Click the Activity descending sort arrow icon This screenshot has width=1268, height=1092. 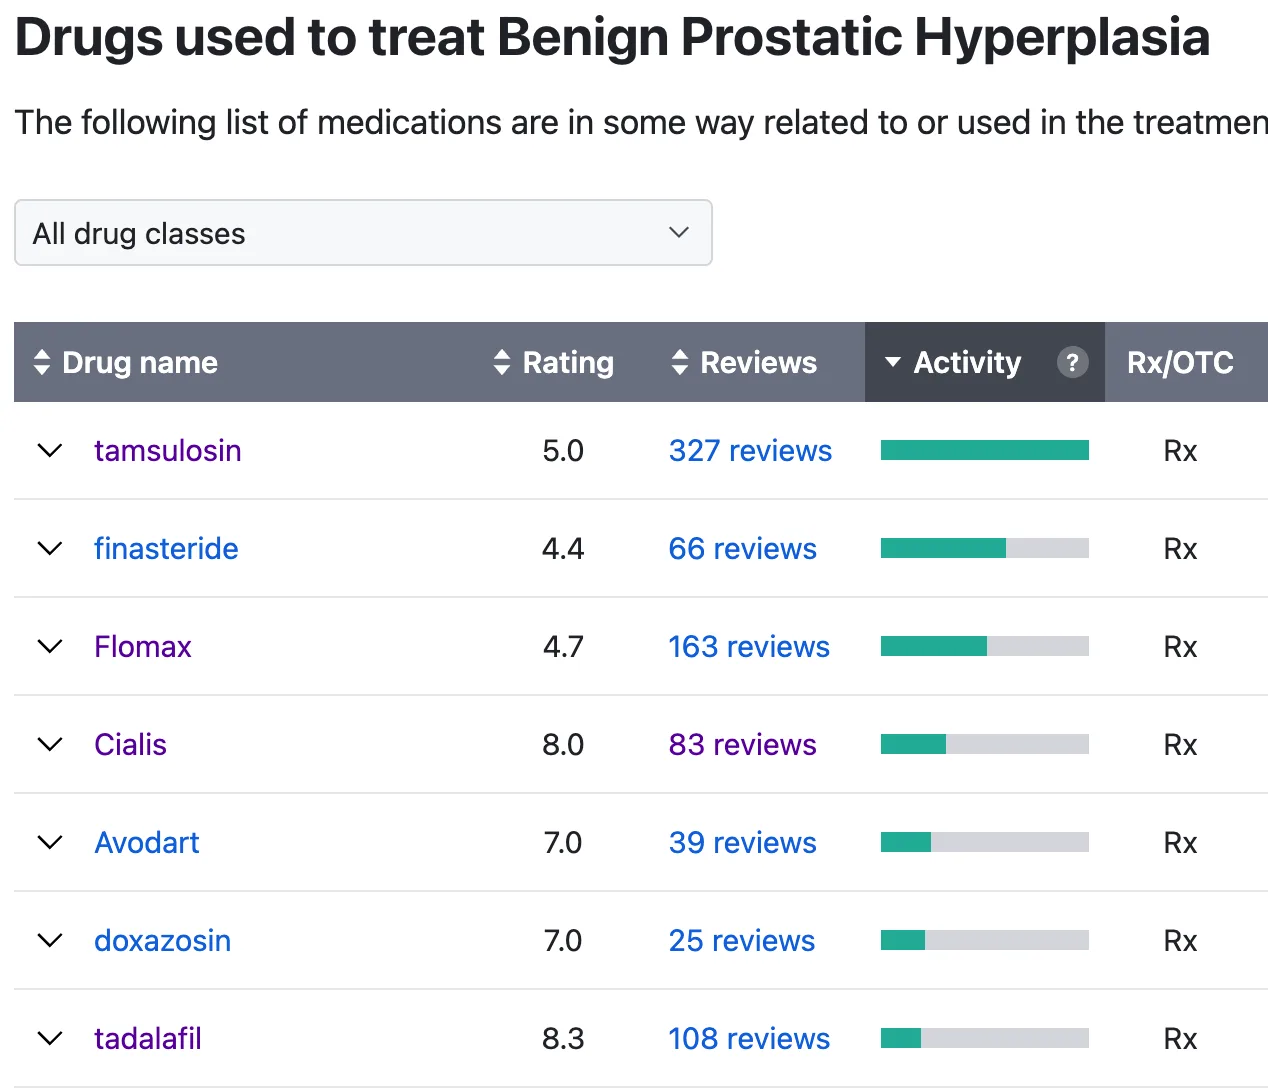pyautogui.click(x=893, y=362)
